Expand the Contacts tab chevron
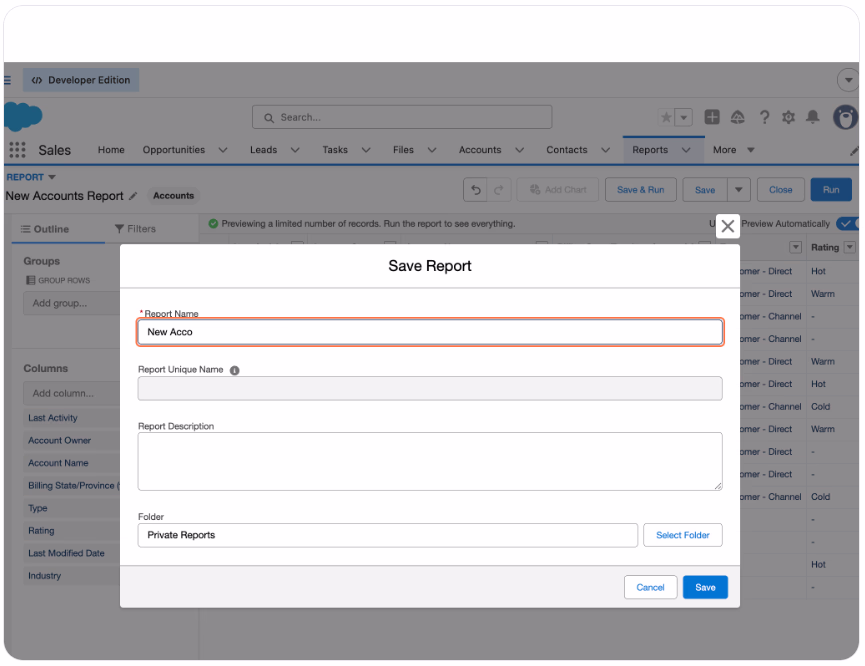Screen dimensions: 865x666 pos(605,150)
